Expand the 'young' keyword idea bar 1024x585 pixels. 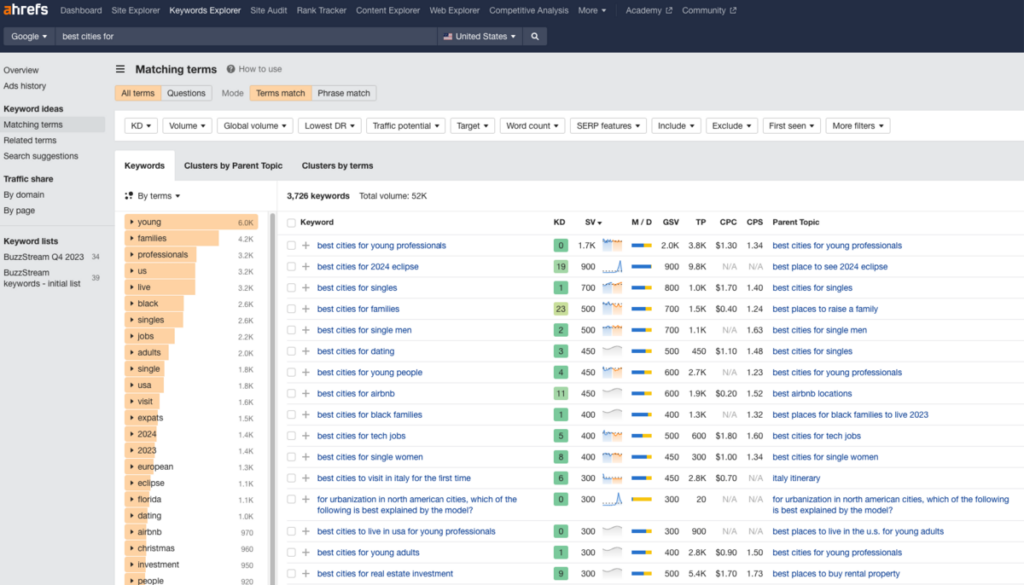pyautogui.click(x=130, y=221)
